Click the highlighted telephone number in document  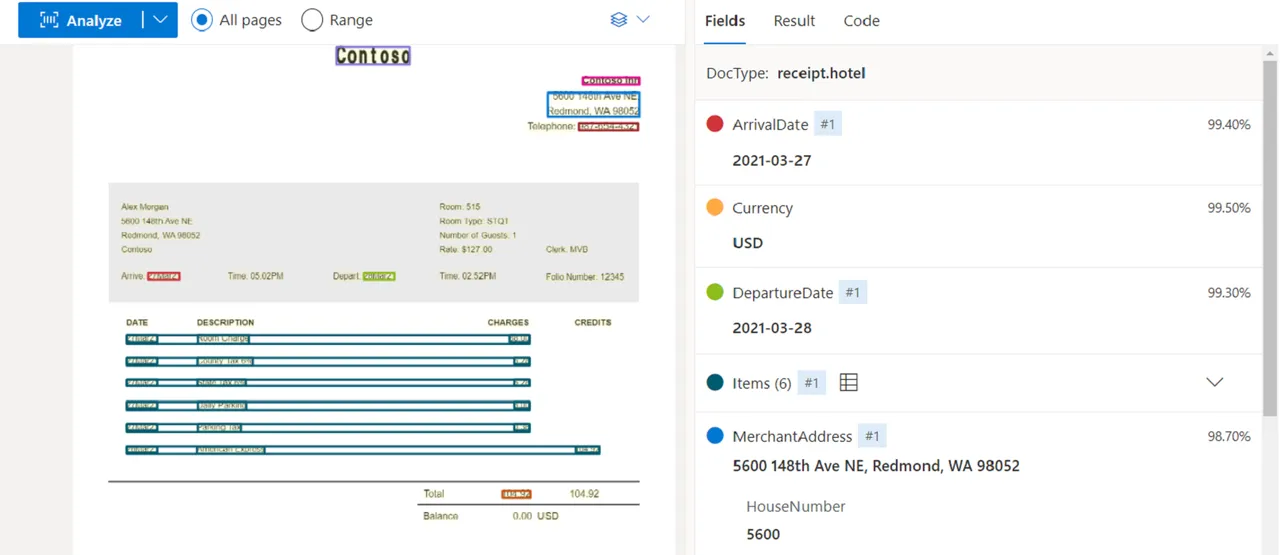608,127
